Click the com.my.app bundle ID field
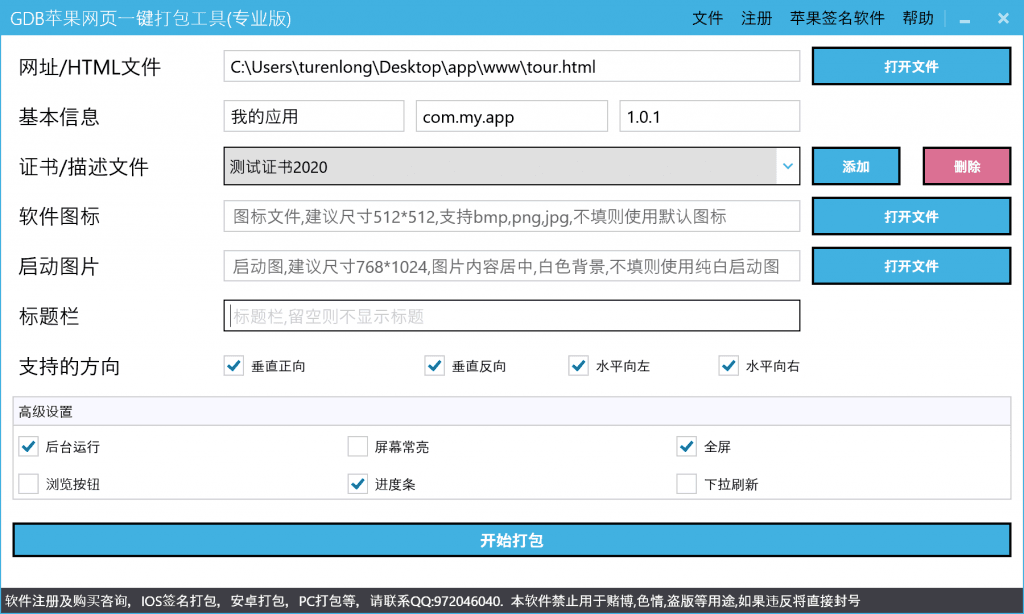 (x=511, y=116)
